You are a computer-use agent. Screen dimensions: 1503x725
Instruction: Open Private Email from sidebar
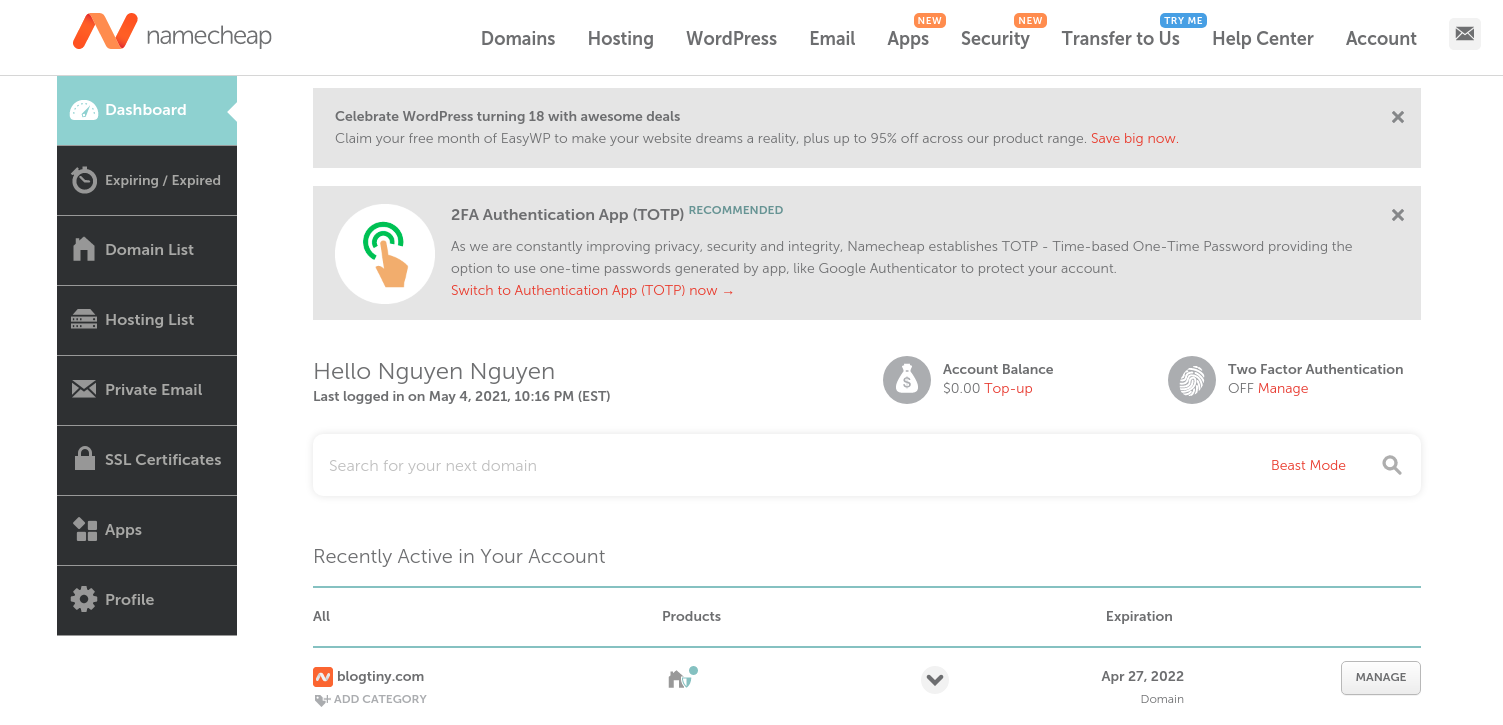click(147, 390)
